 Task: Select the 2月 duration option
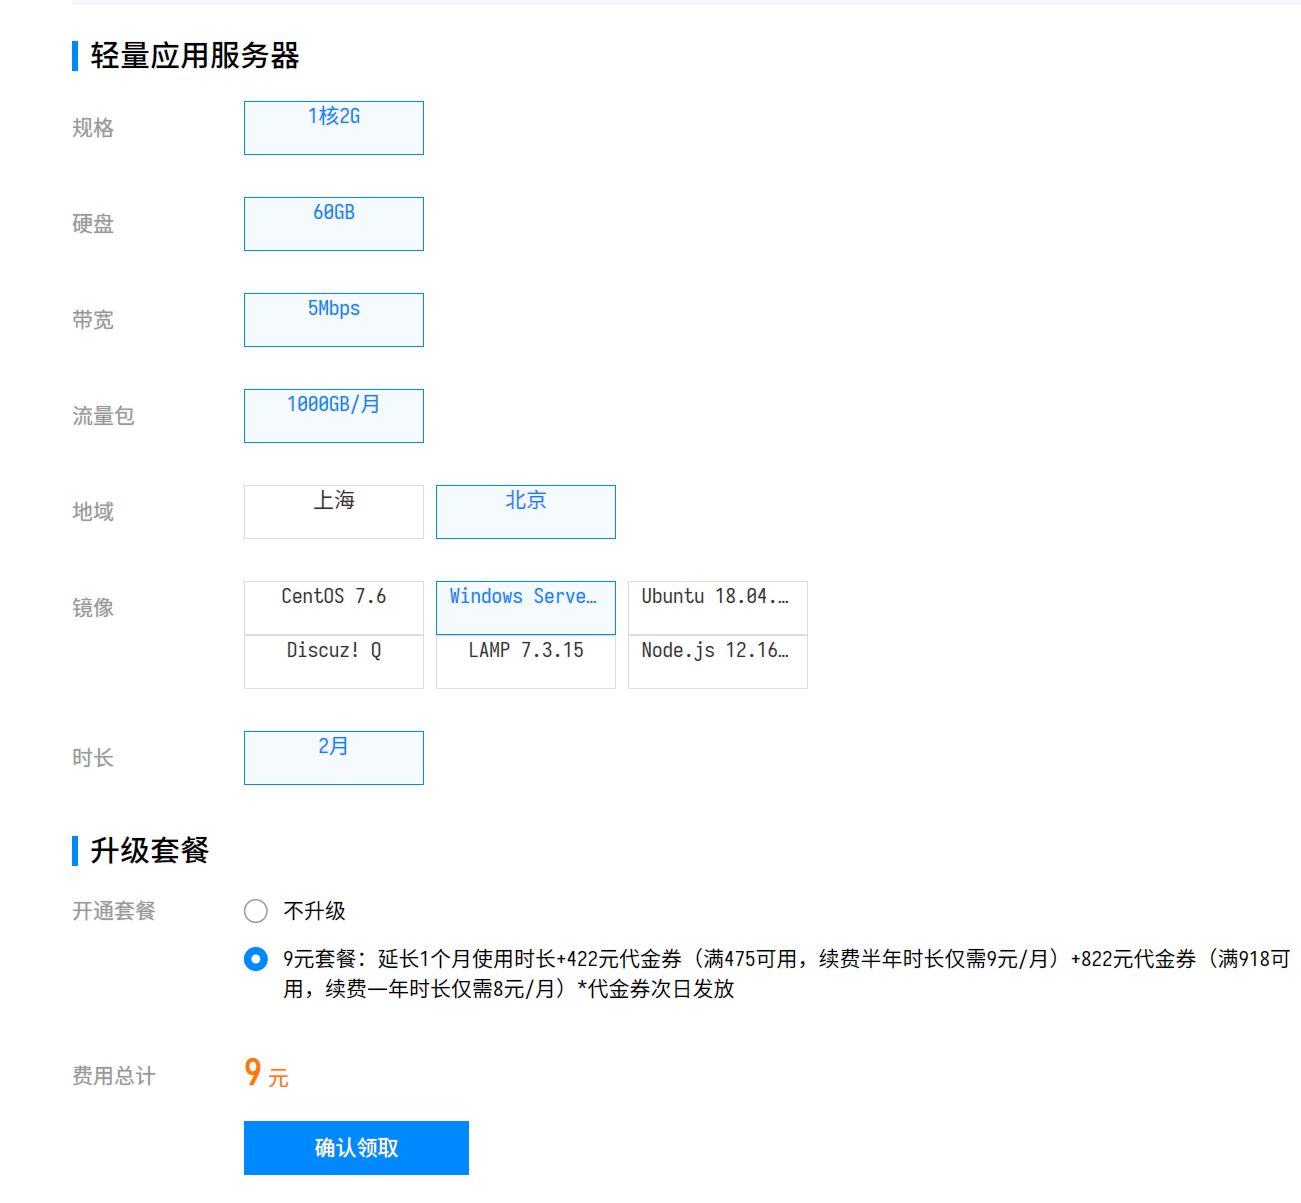tap(333, 758)
